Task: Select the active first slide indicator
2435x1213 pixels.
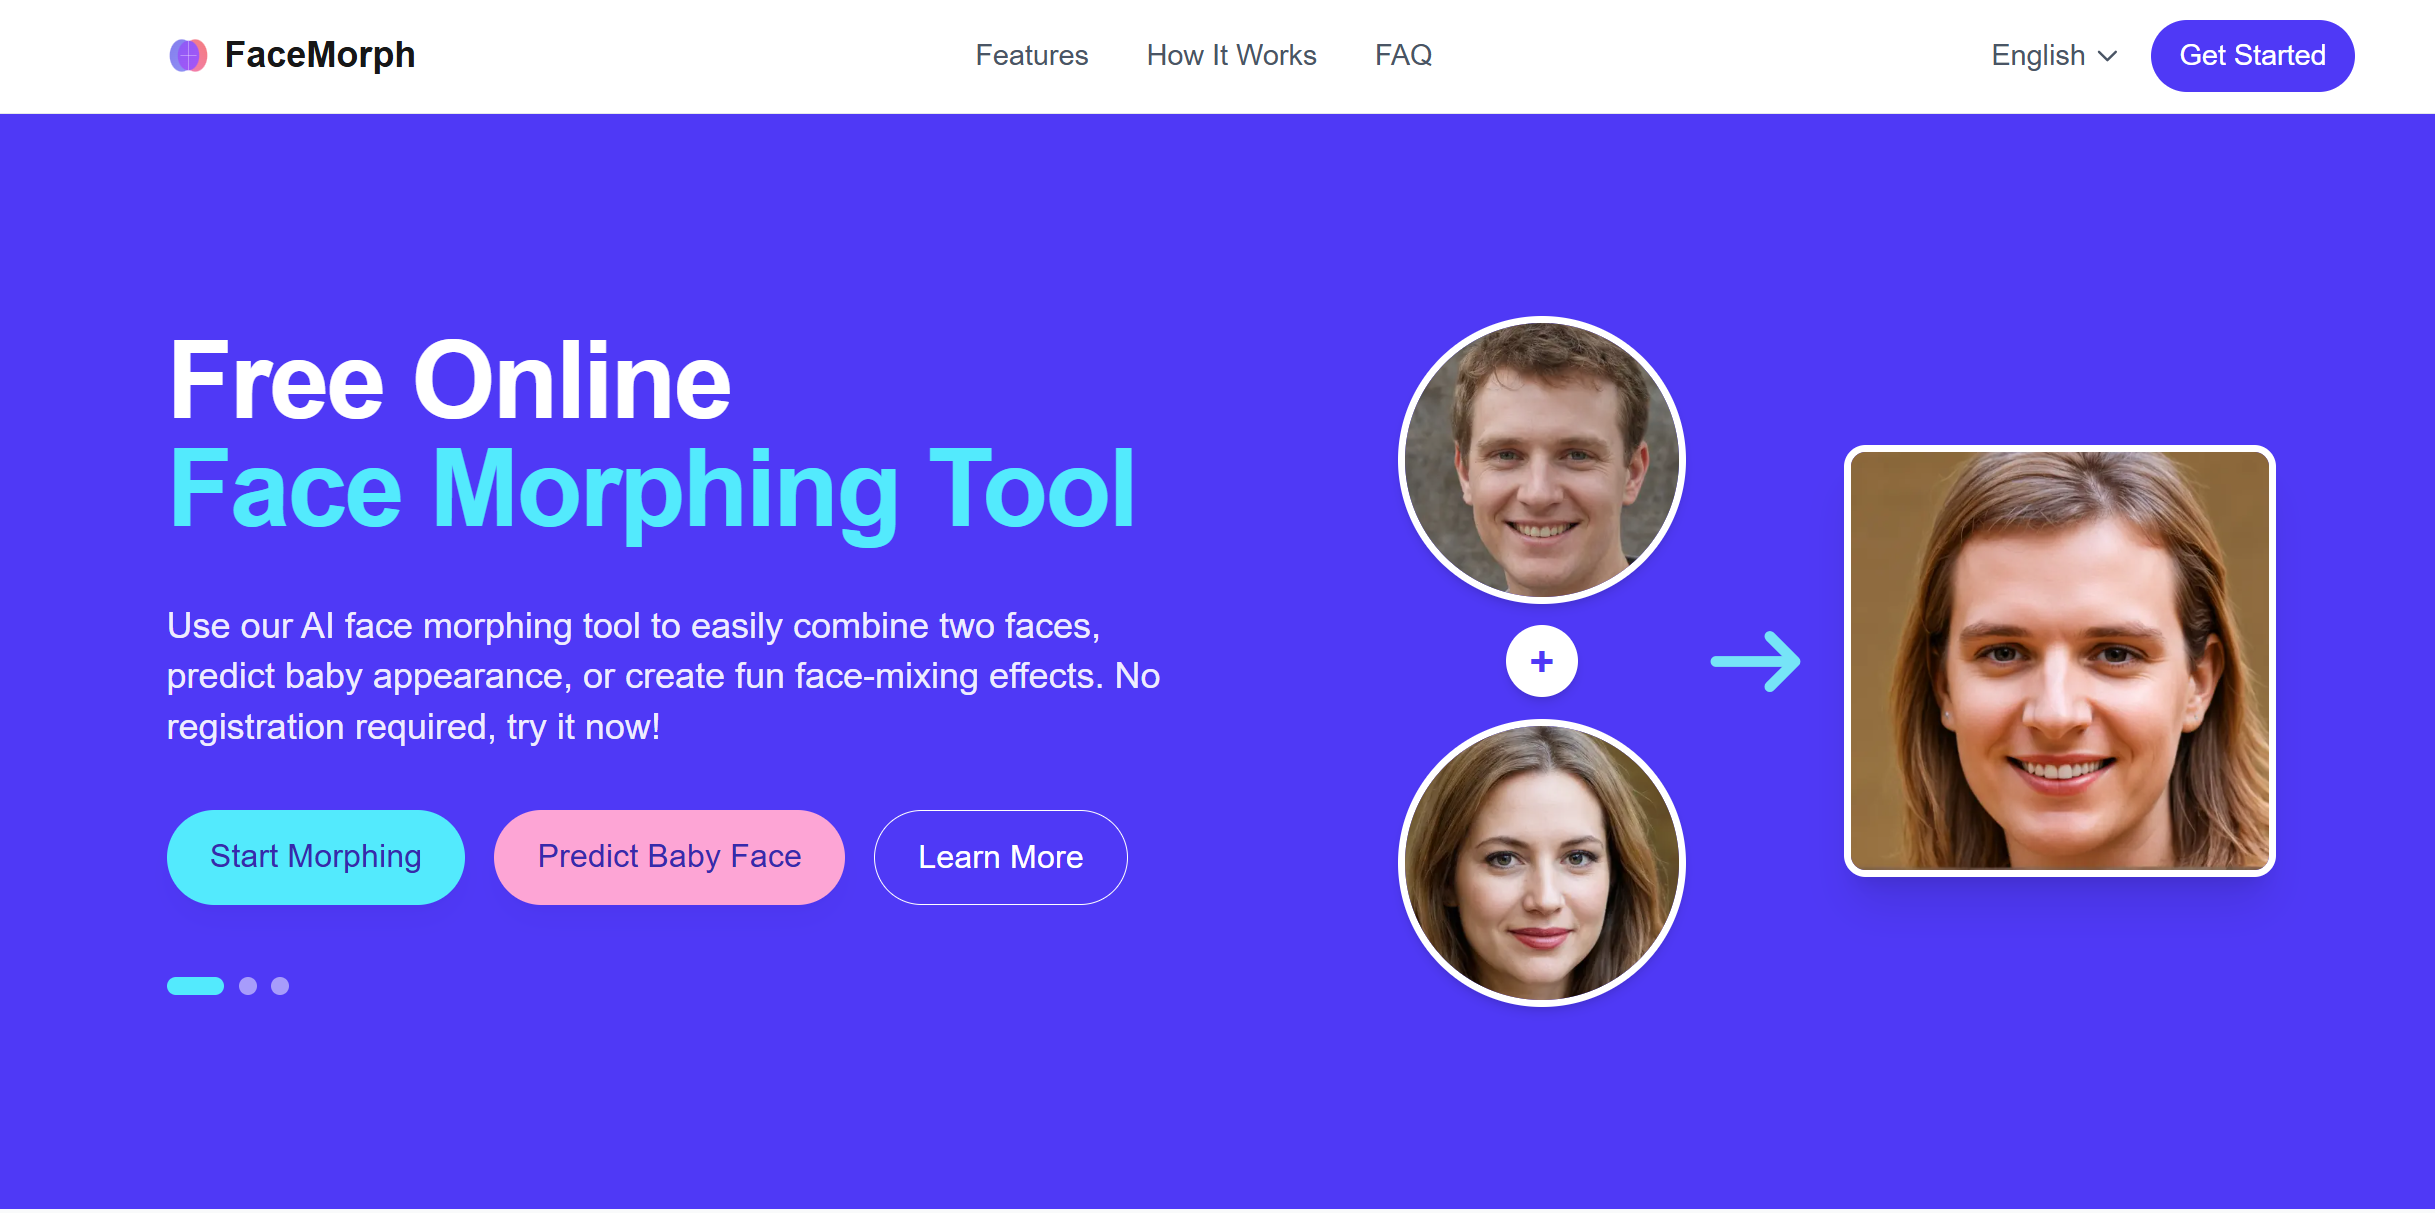Action: (195, 986)
